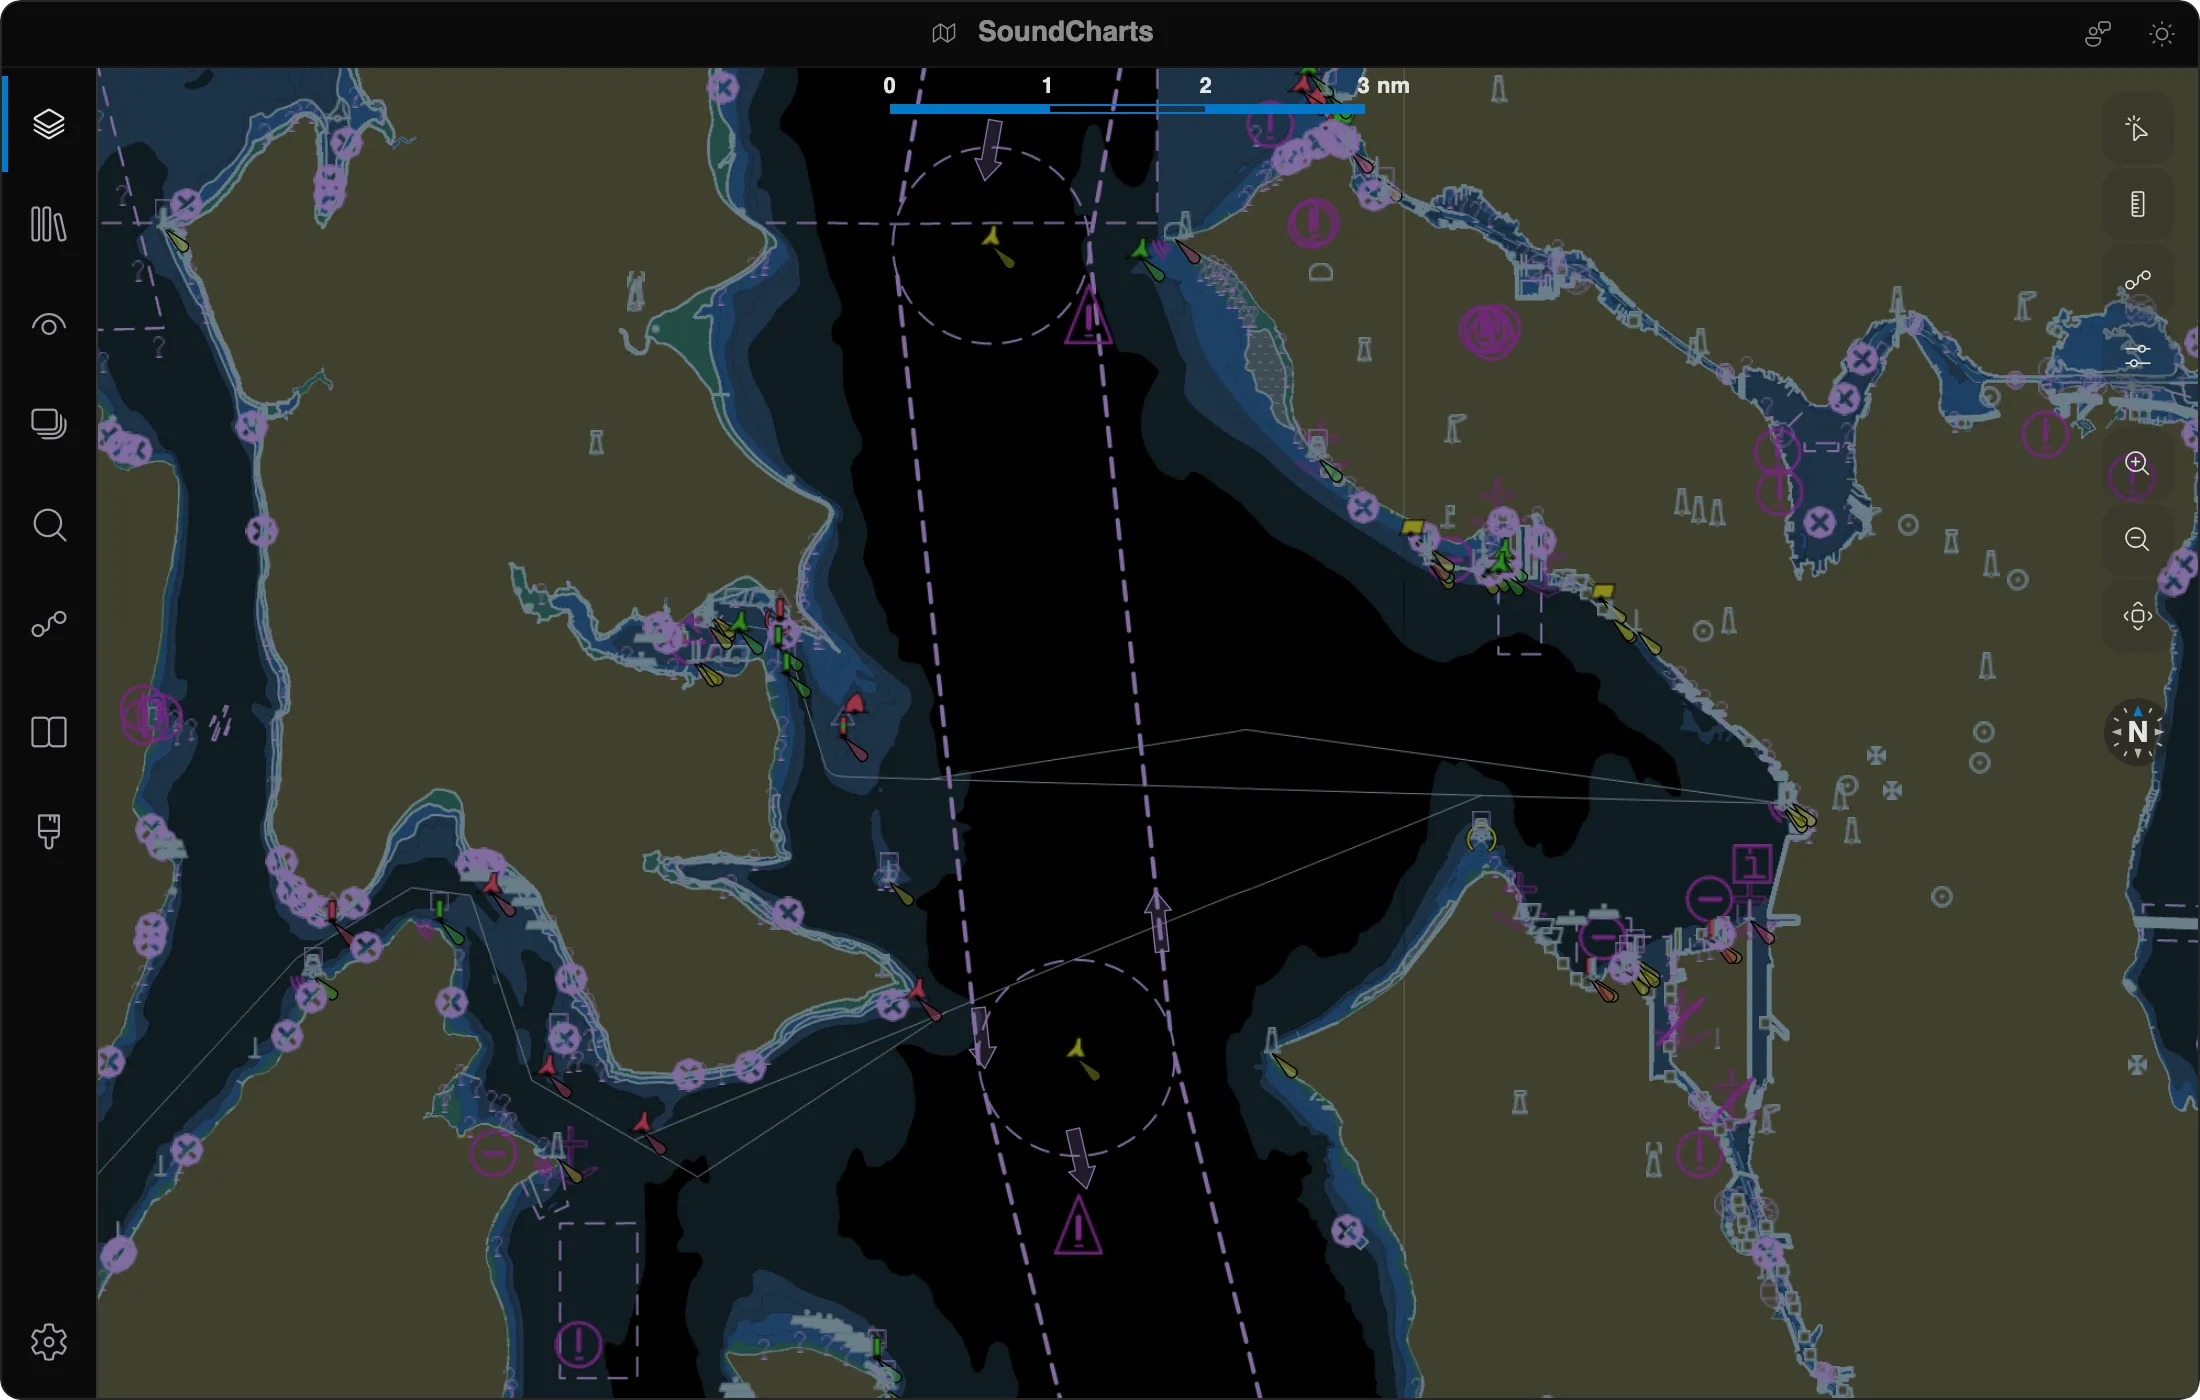Image resolution: width=2200 pixels, height=1400 pixels.
Task: Click the upper precautionary area warning triangle
Action: [x=1088, y=317]
